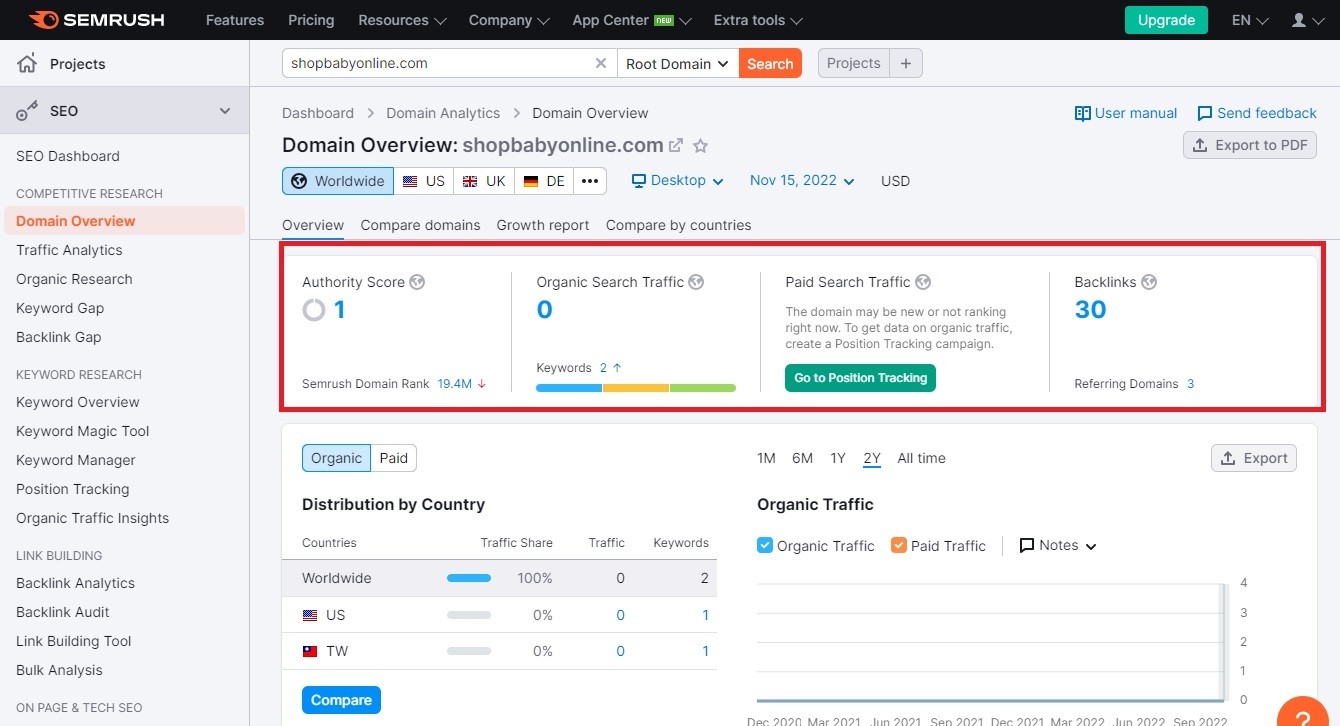Click the blue Compare button
The image size is (1340, 726).
tap(341, 700)
